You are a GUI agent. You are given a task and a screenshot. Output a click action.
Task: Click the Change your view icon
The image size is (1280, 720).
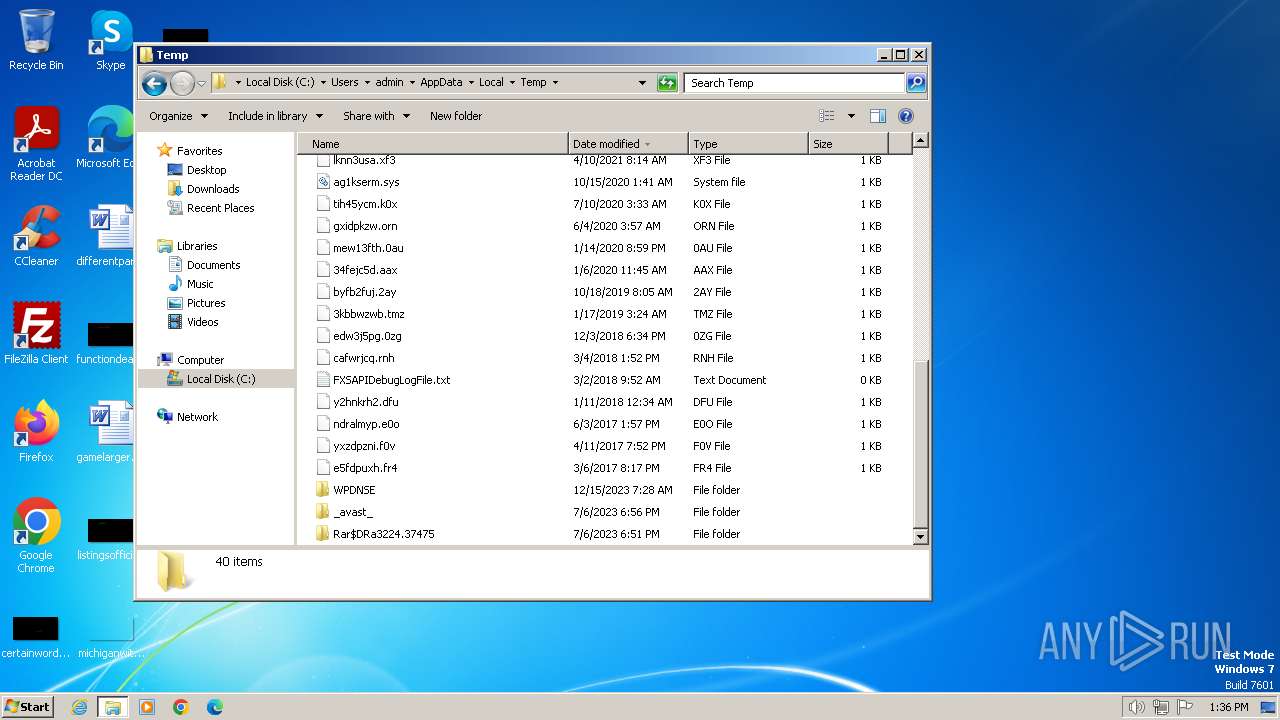[x=826, y=116]
